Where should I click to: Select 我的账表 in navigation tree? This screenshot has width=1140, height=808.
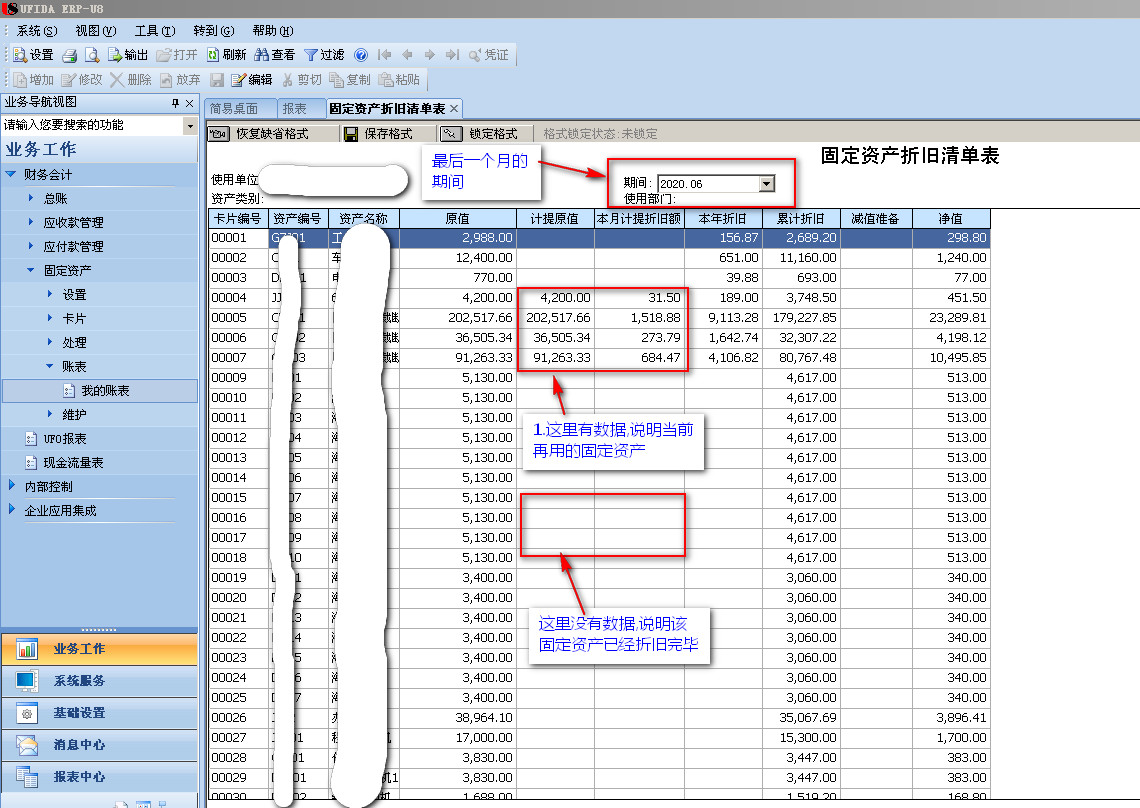(104, 391)
